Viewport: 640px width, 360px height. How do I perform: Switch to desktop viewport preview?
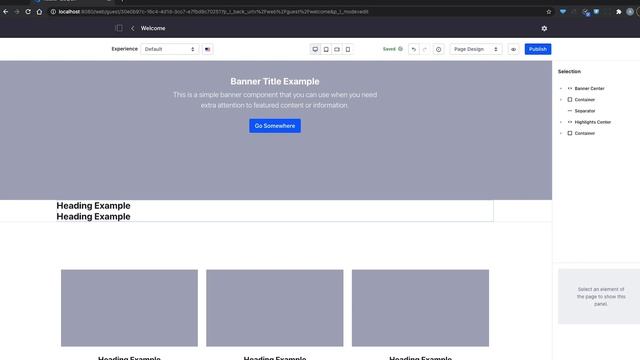[315, 49]
